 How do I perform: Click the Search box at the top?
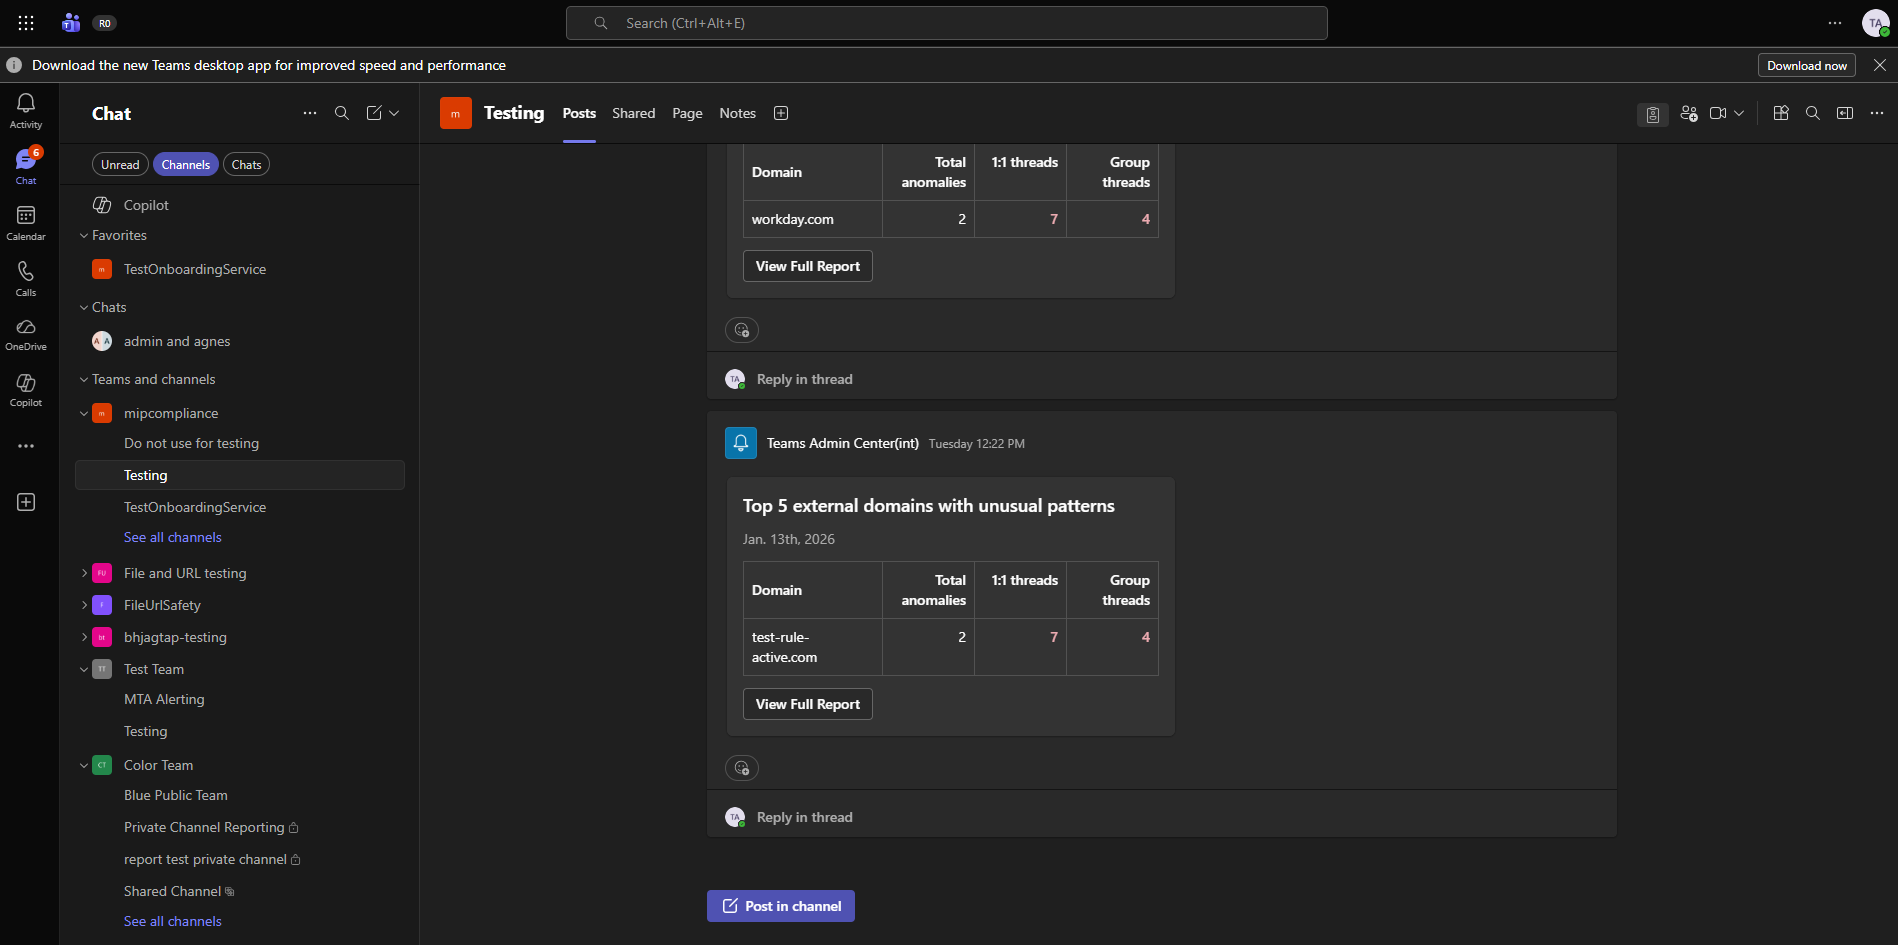tap(947, 23)
